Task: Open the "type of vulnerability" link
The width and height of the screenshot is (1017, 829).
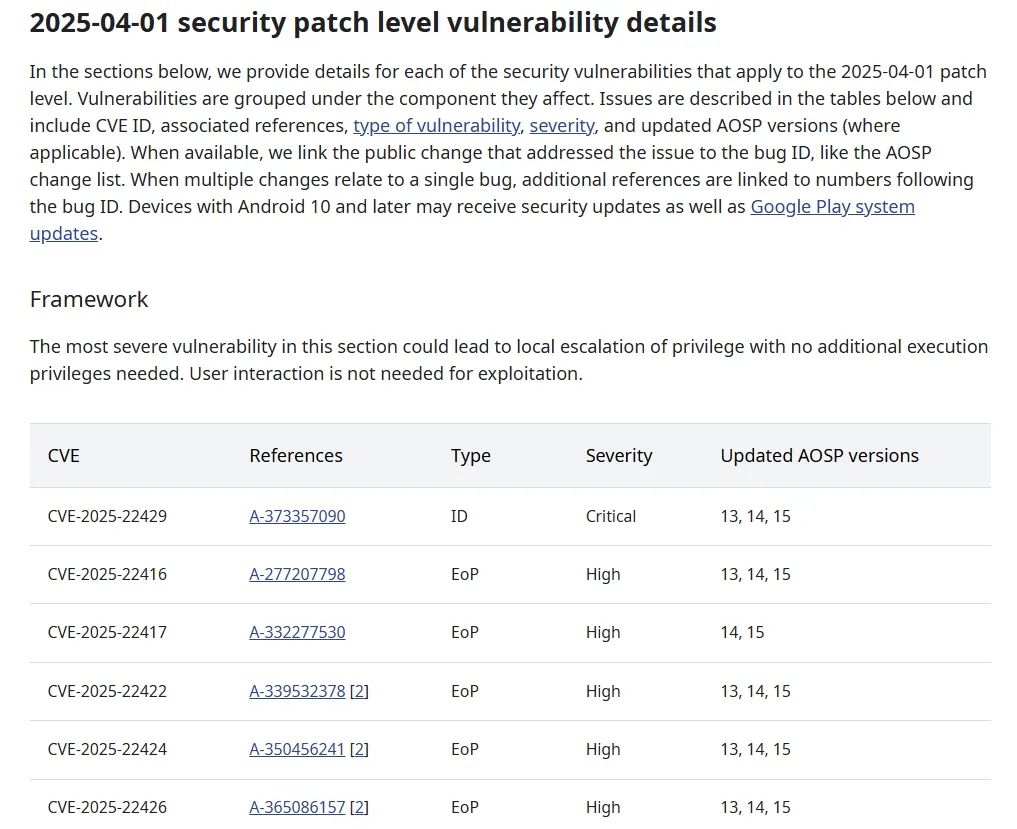Action: click(x=436, y=126)
